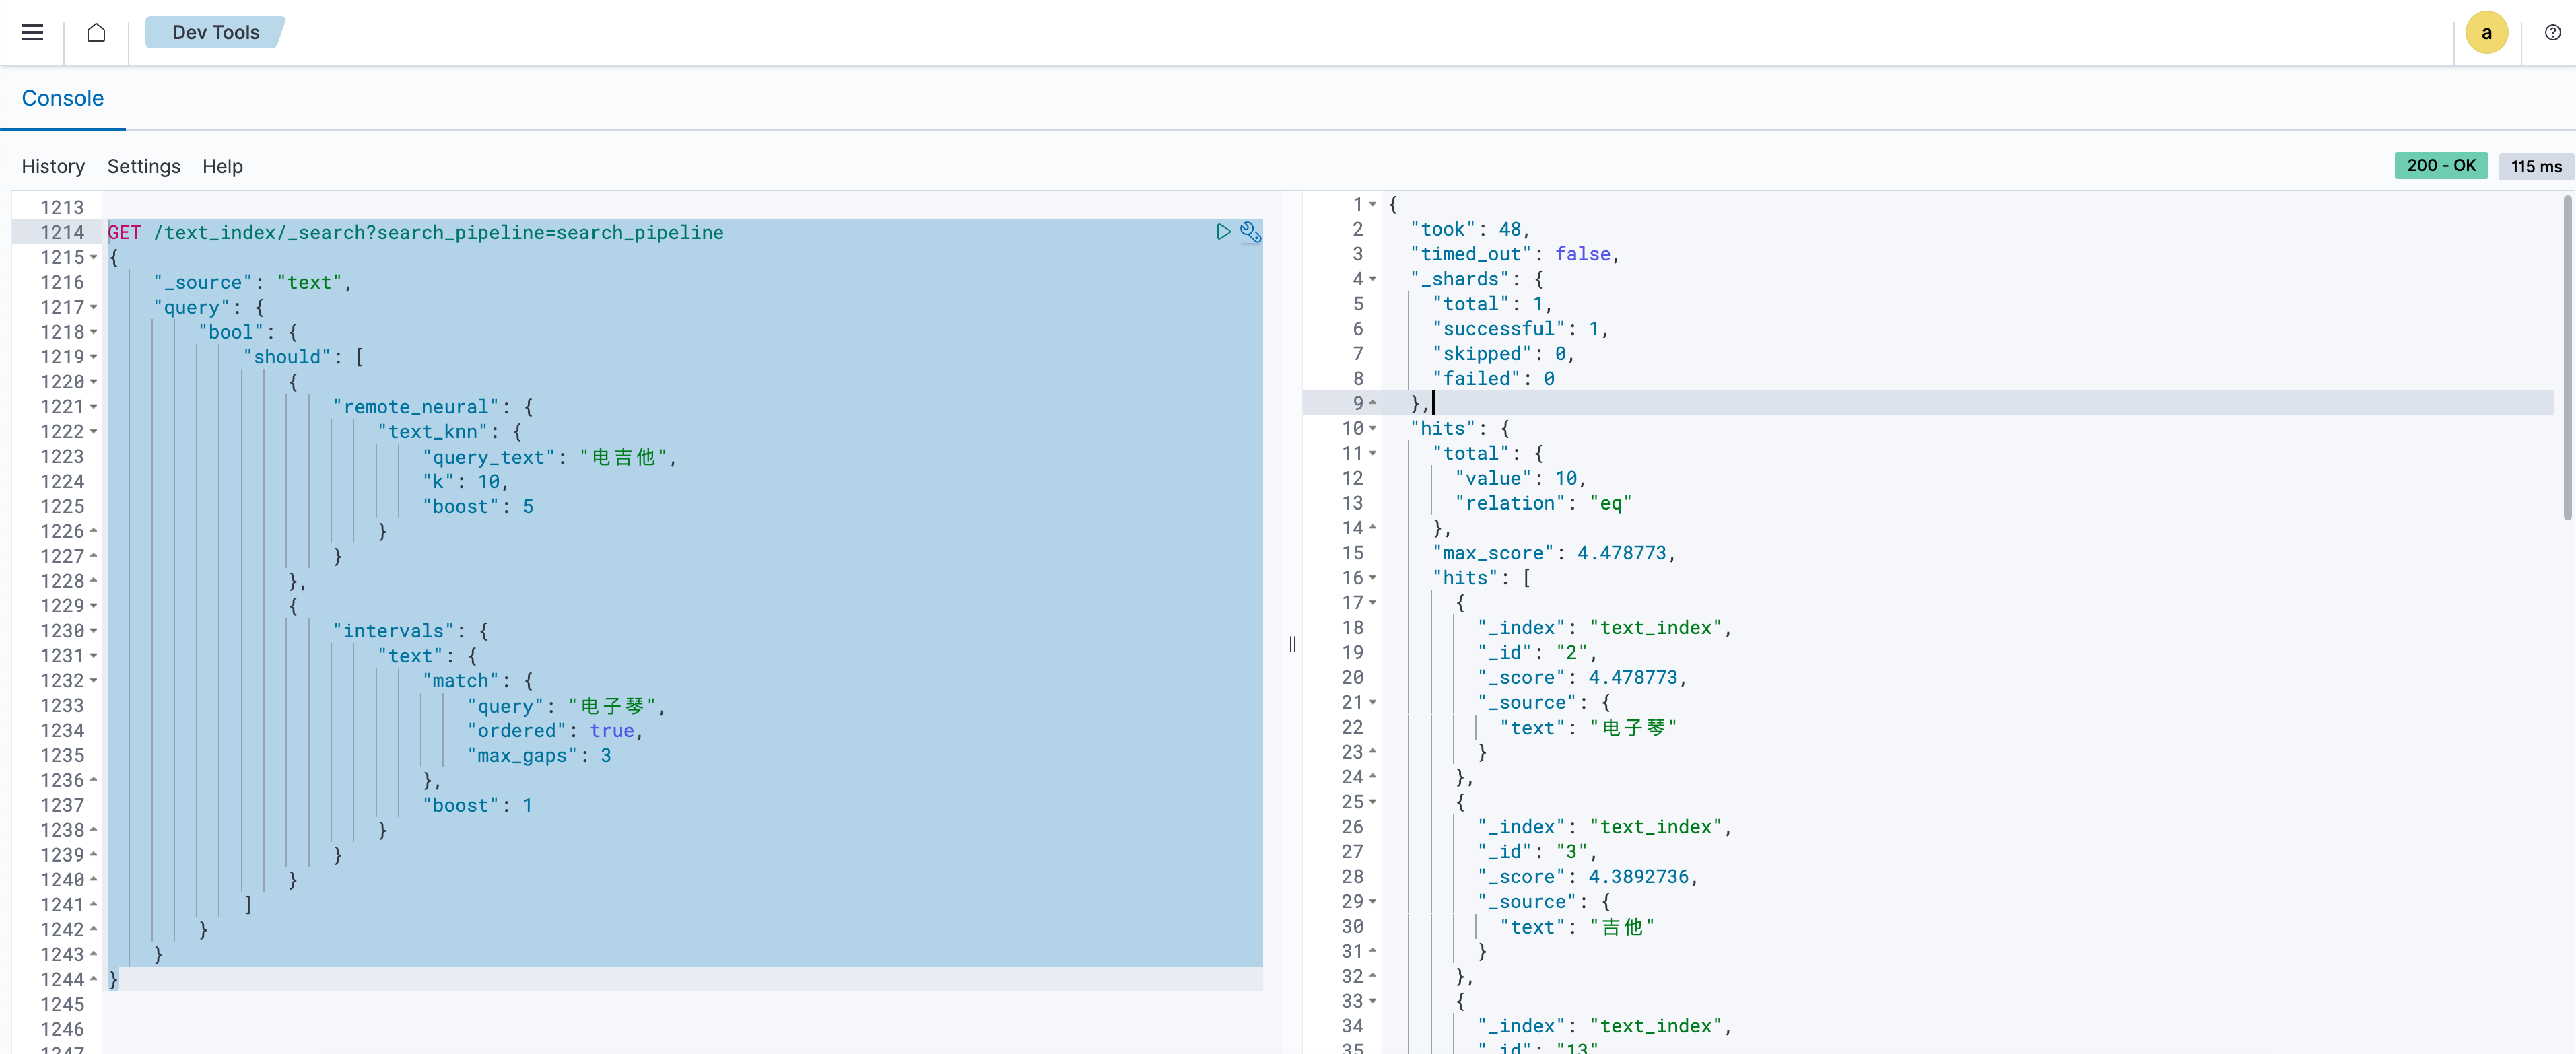Collapse the hits array at output line 16
Viewport: 2576px width, 1054px height.
click(x=1373, y=578)
